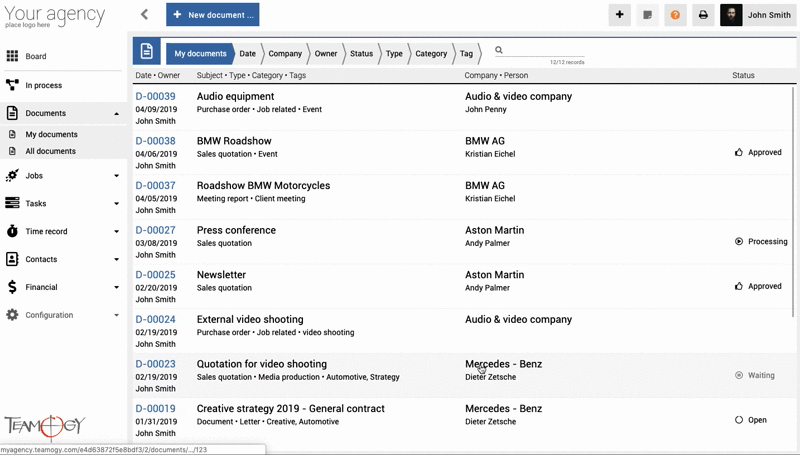
Task: Select the Tag filter tab
Action: pos(466,54)
